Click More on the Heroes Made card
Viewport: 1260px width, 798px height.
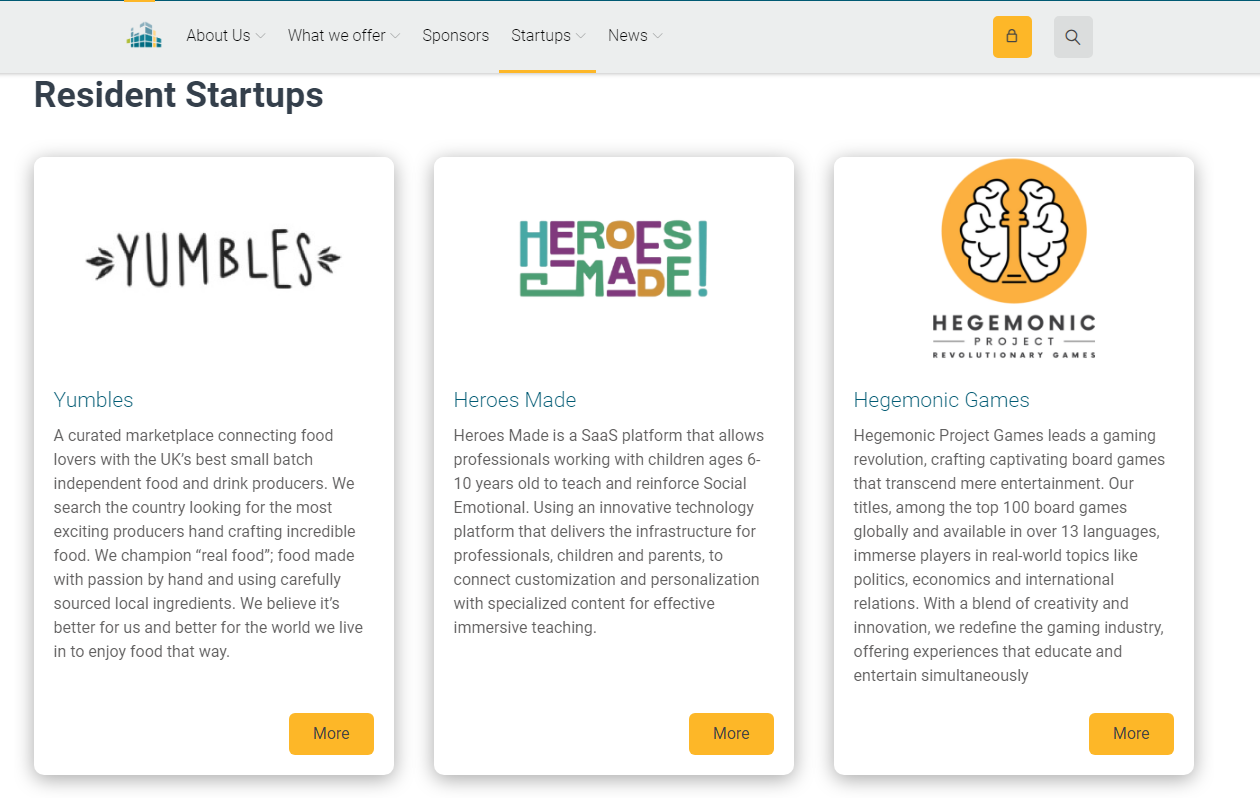pyautogui.click(x=731, y=734)
